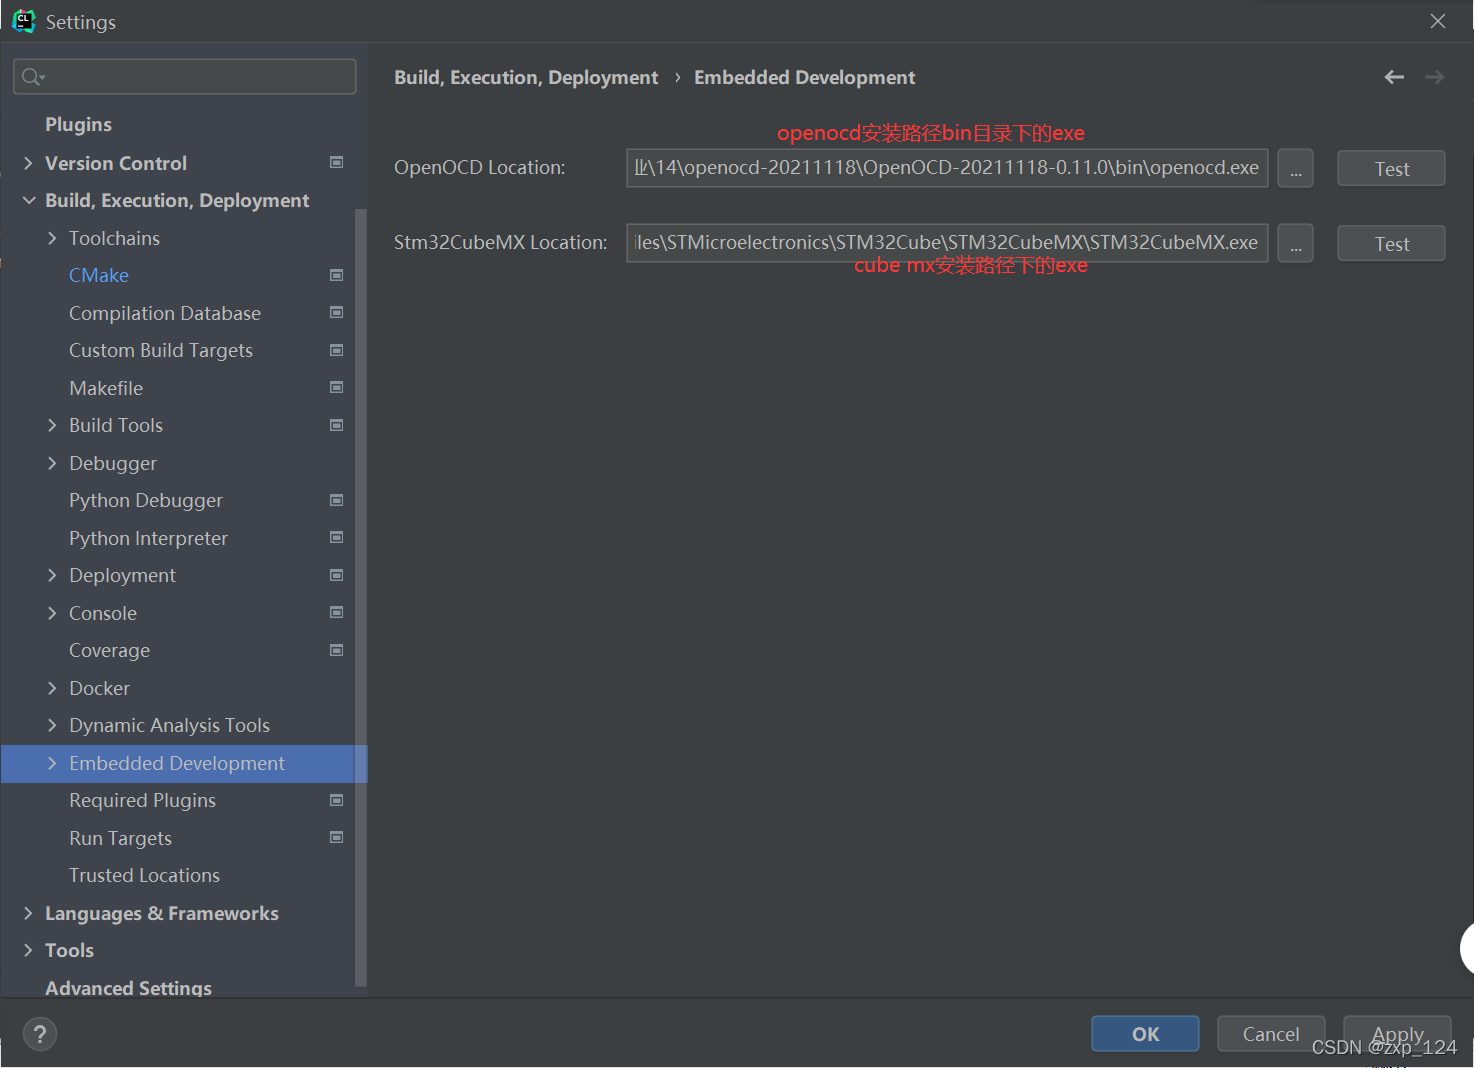
Task: Collapse Build, Execution, Deployment section
Action: click(28, 200)
